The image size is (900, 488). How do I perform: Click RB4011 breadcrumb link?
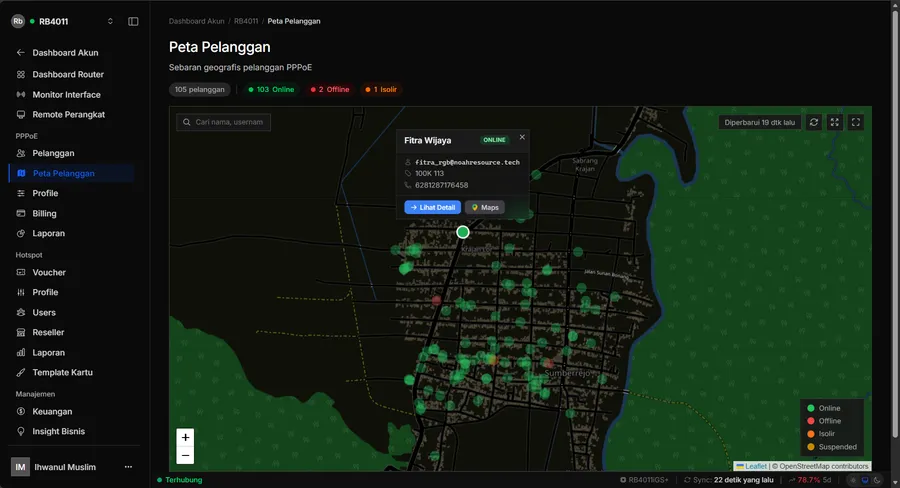coord(246,21)
